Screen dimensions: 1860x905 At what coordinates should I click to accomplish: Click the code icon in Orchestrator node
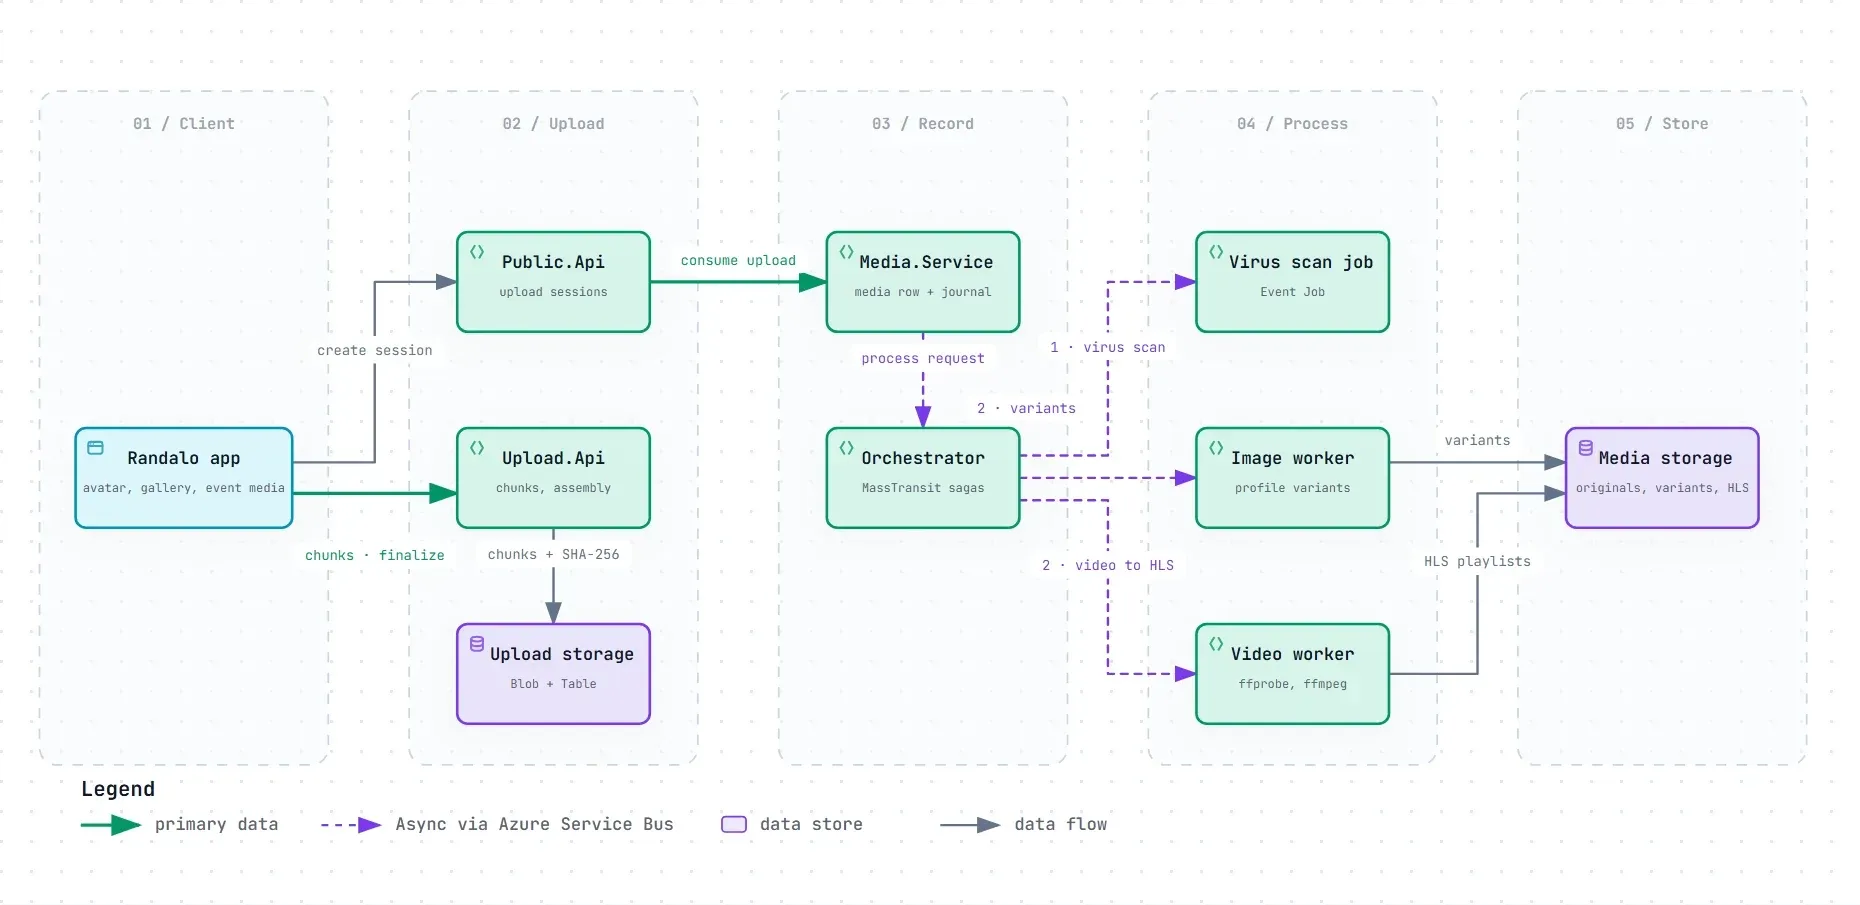[x=846, y=448]
